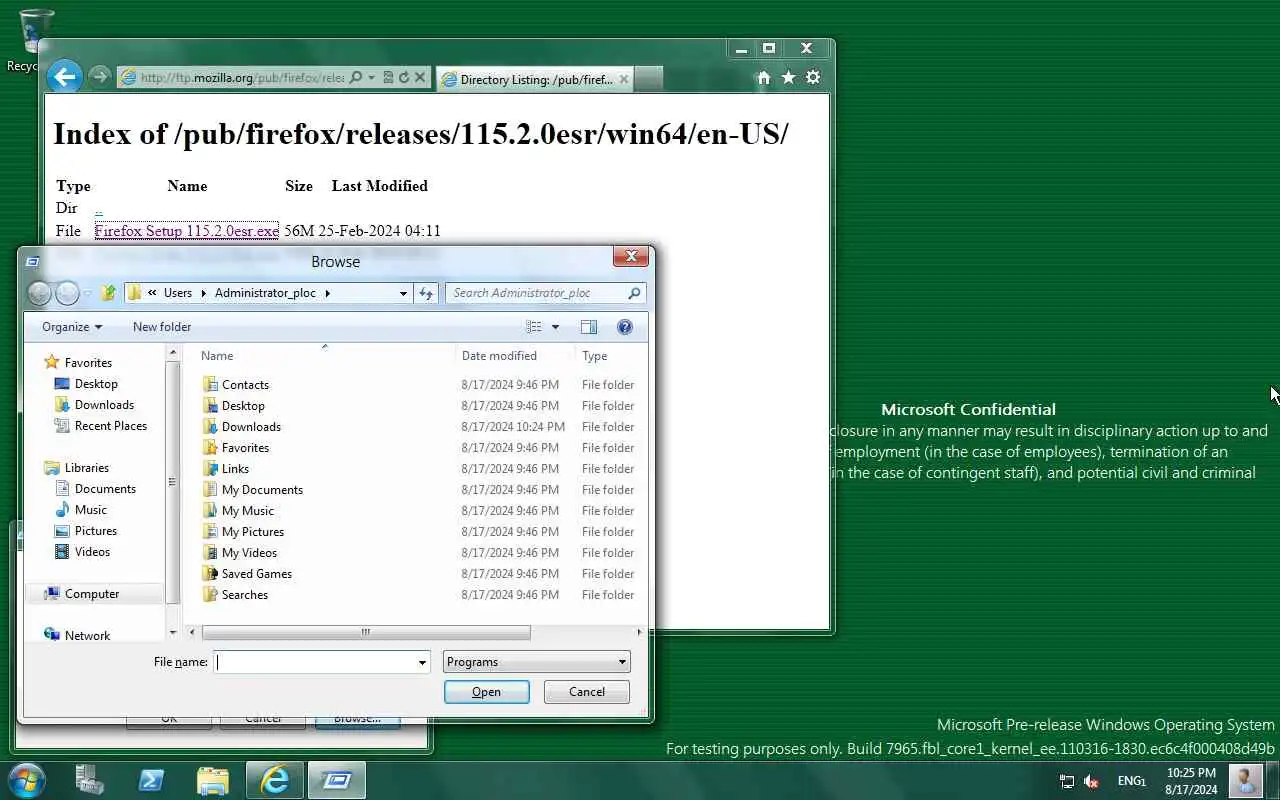
Task: Click the arrow after Administrator_ploc in the path
Action: pyautogui.click(x=327, y=293)
